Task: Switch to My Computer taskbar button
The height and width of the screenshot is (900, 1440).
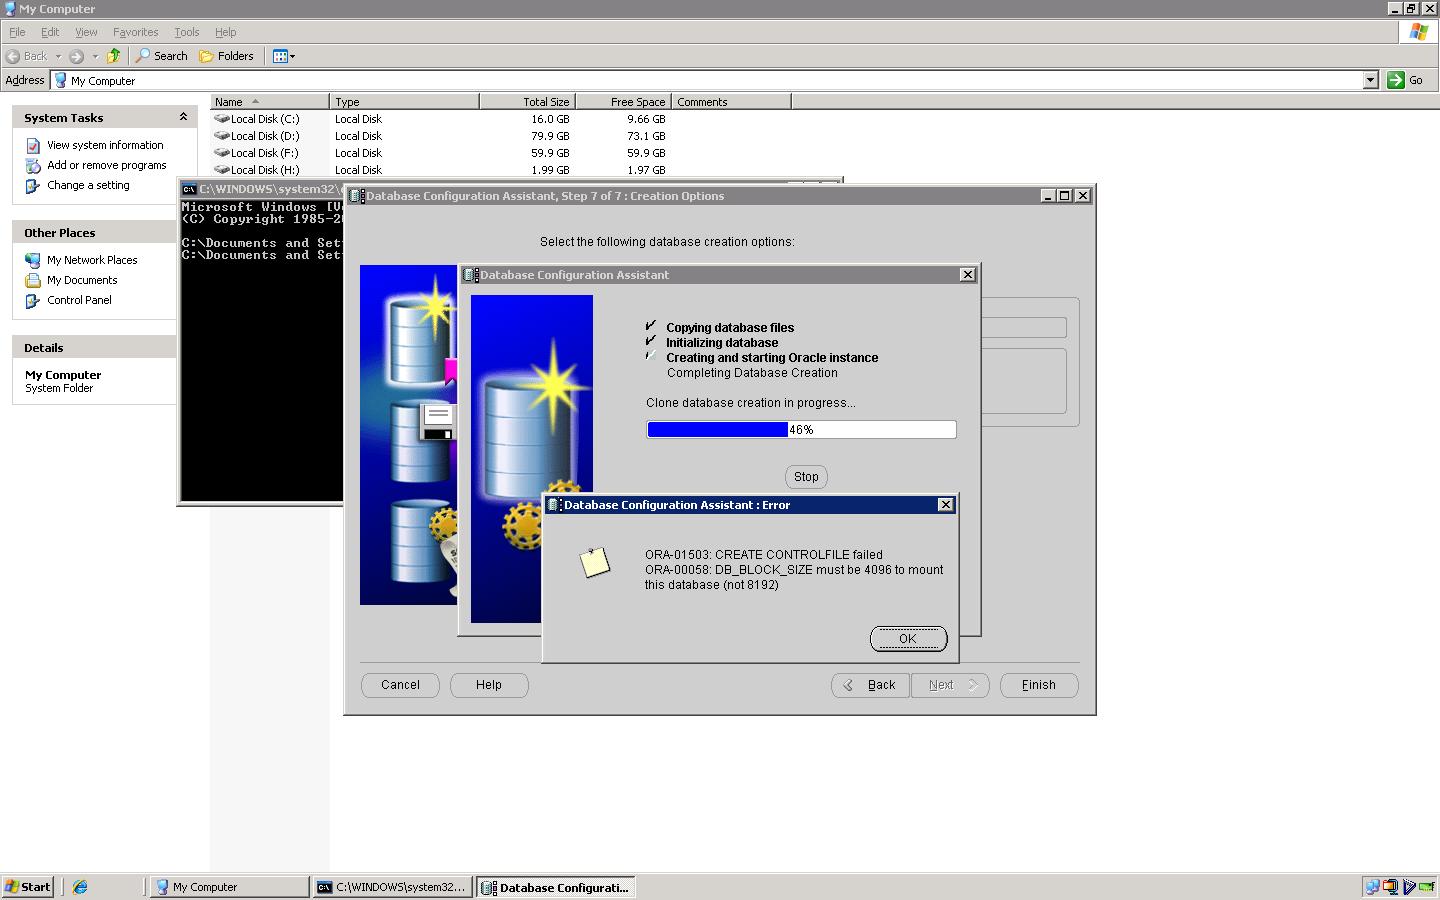Action: point(229,887)
